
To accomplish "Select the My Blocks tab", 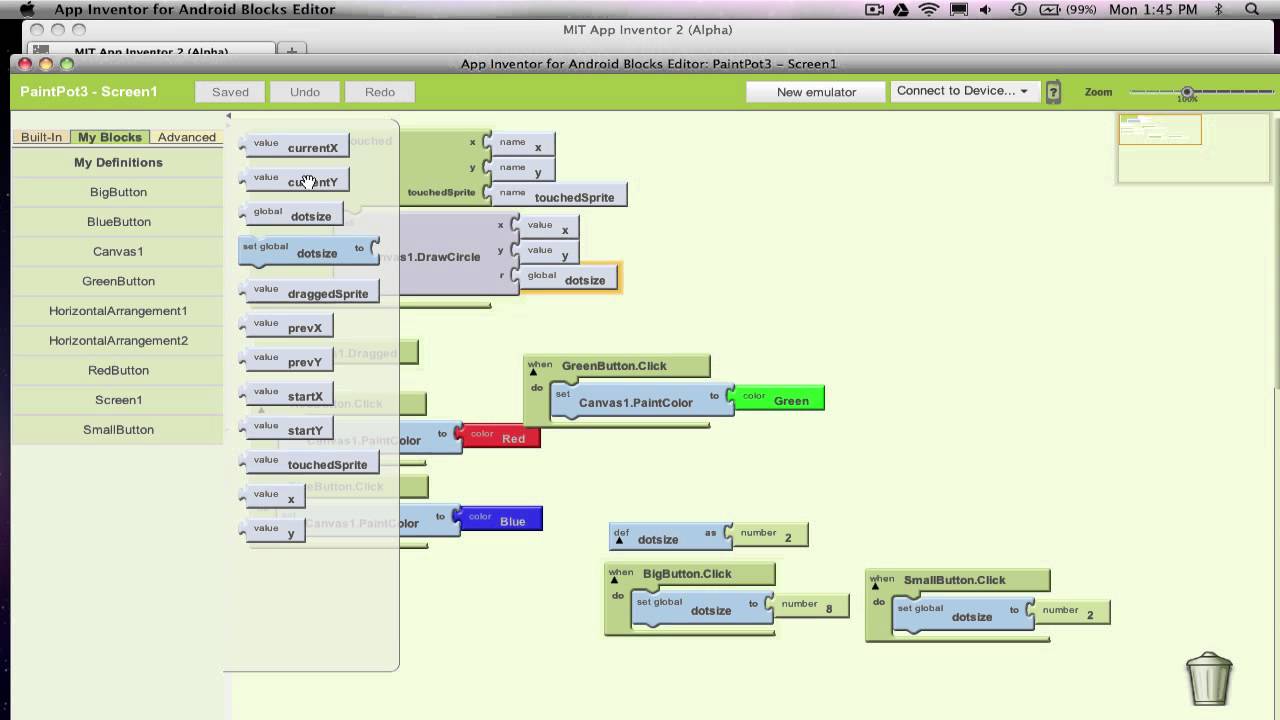I will point(110,137).
